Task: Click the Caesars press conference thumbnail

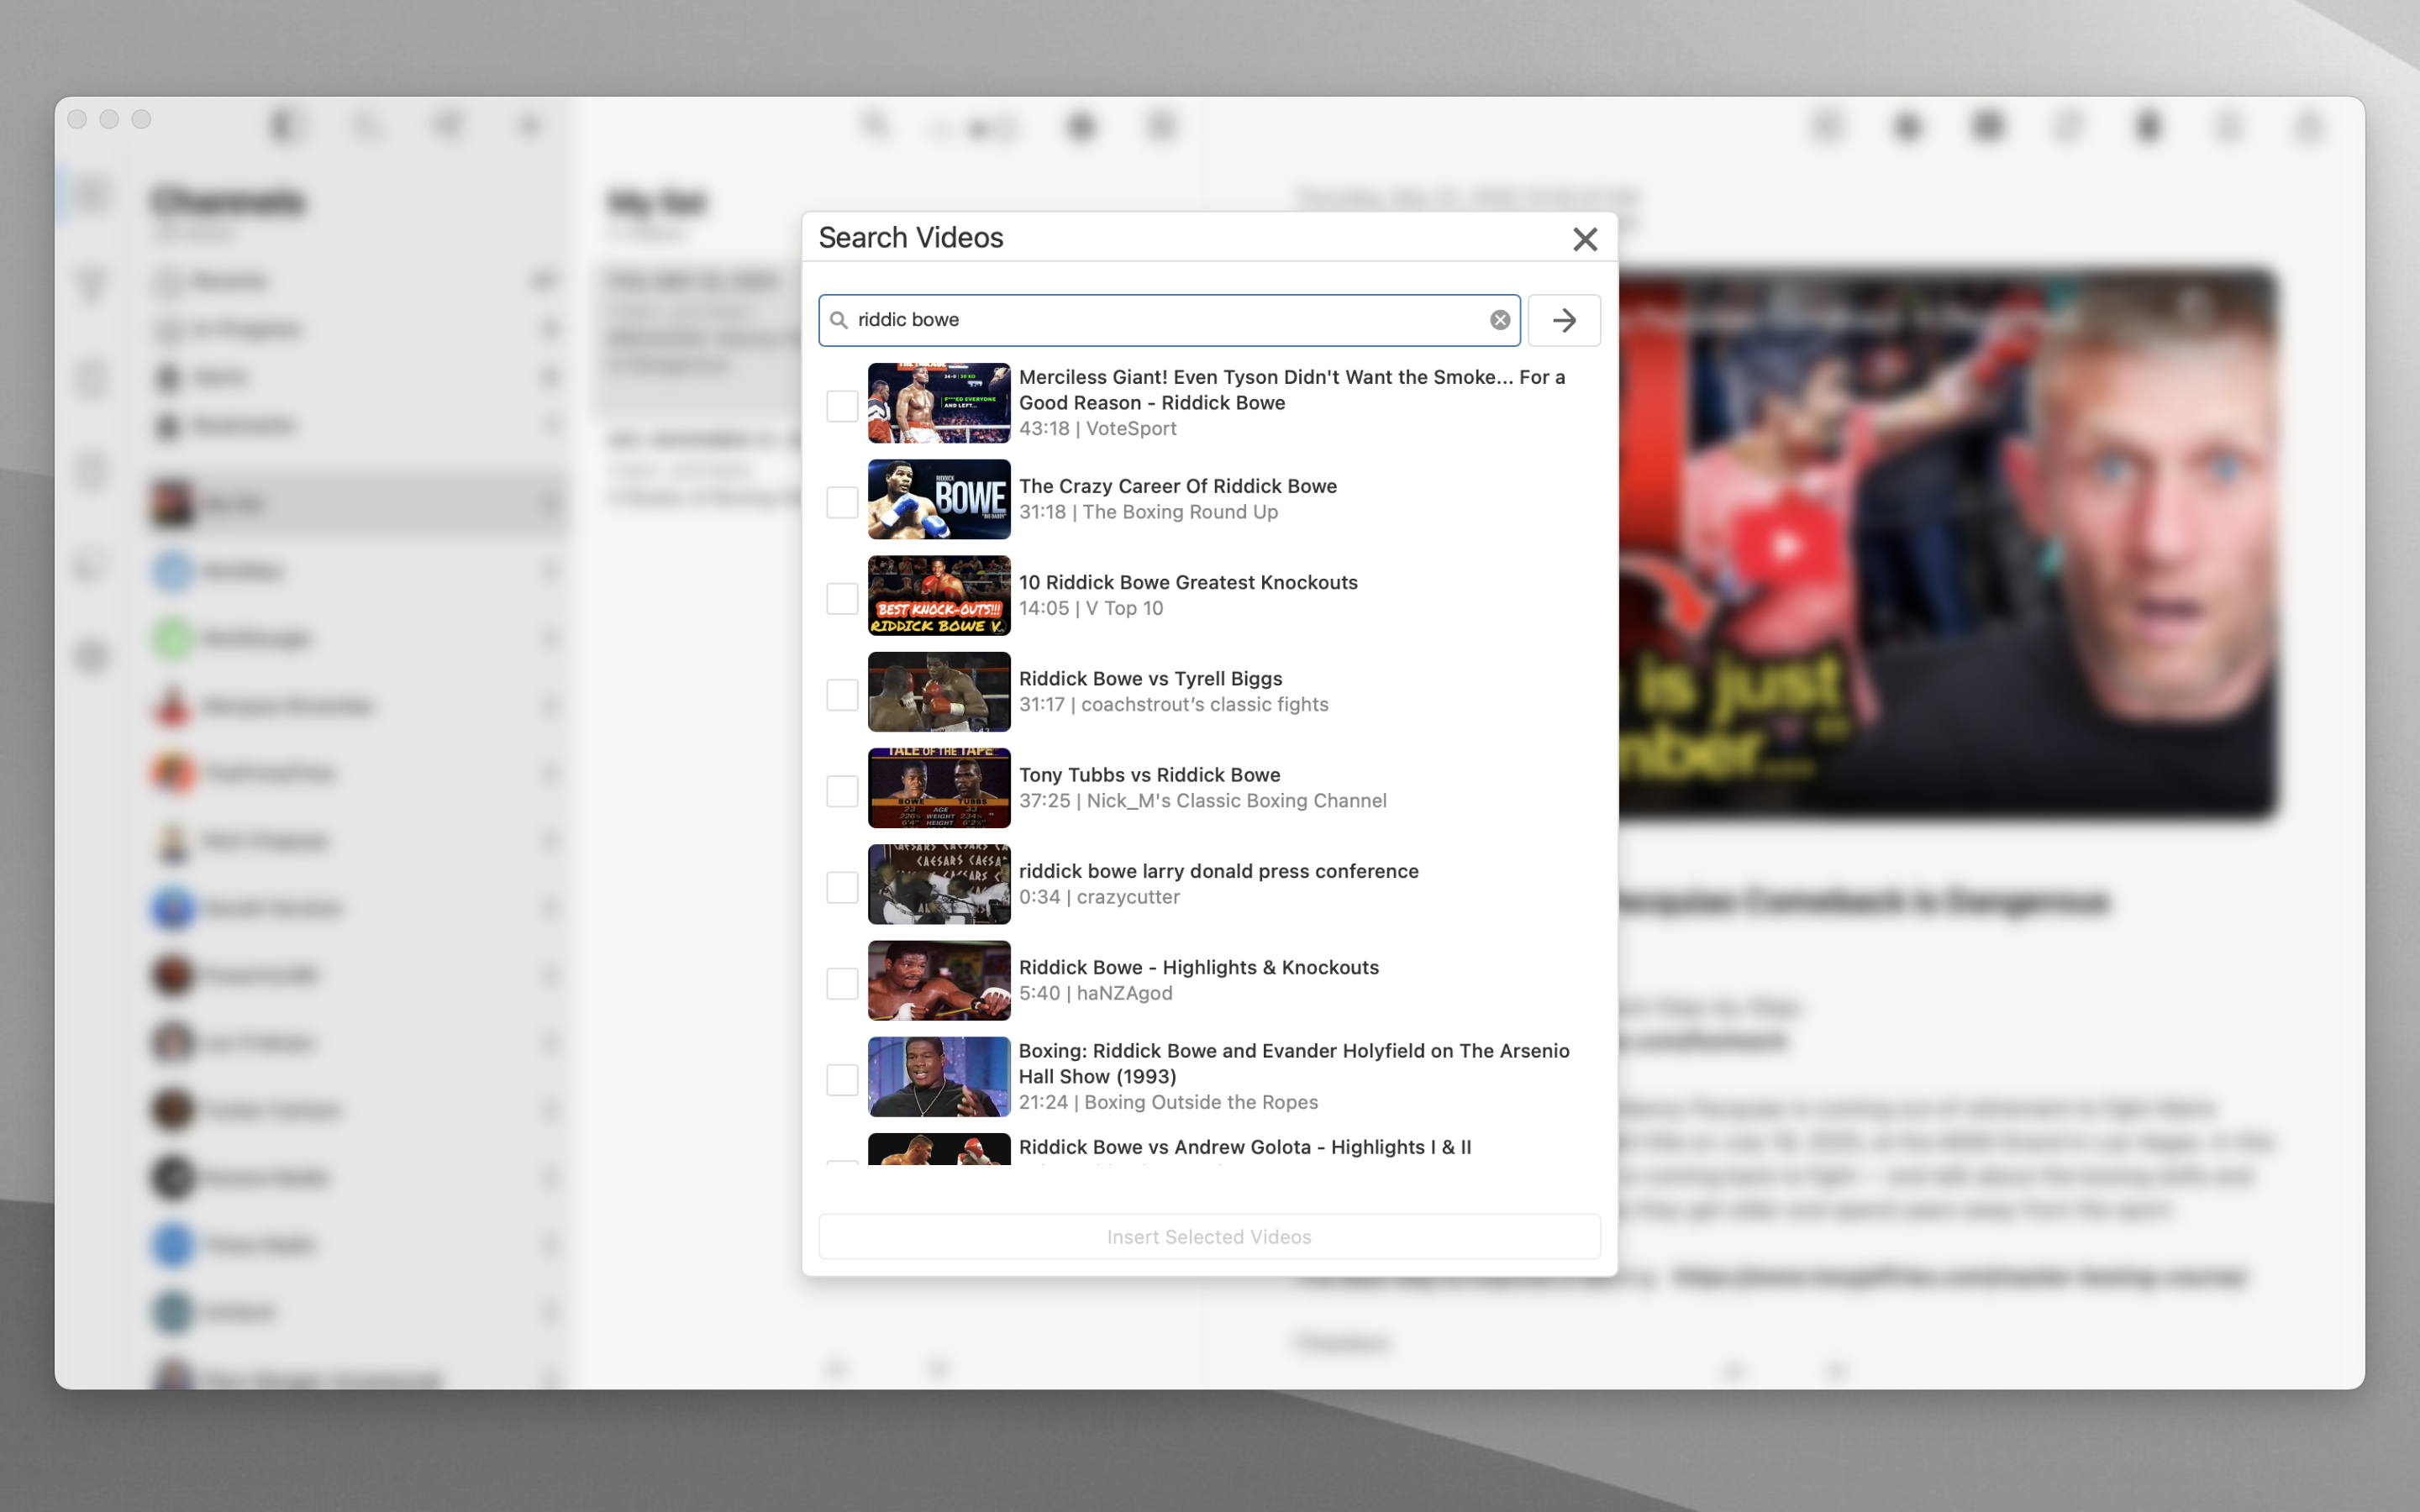Action: 938,884
